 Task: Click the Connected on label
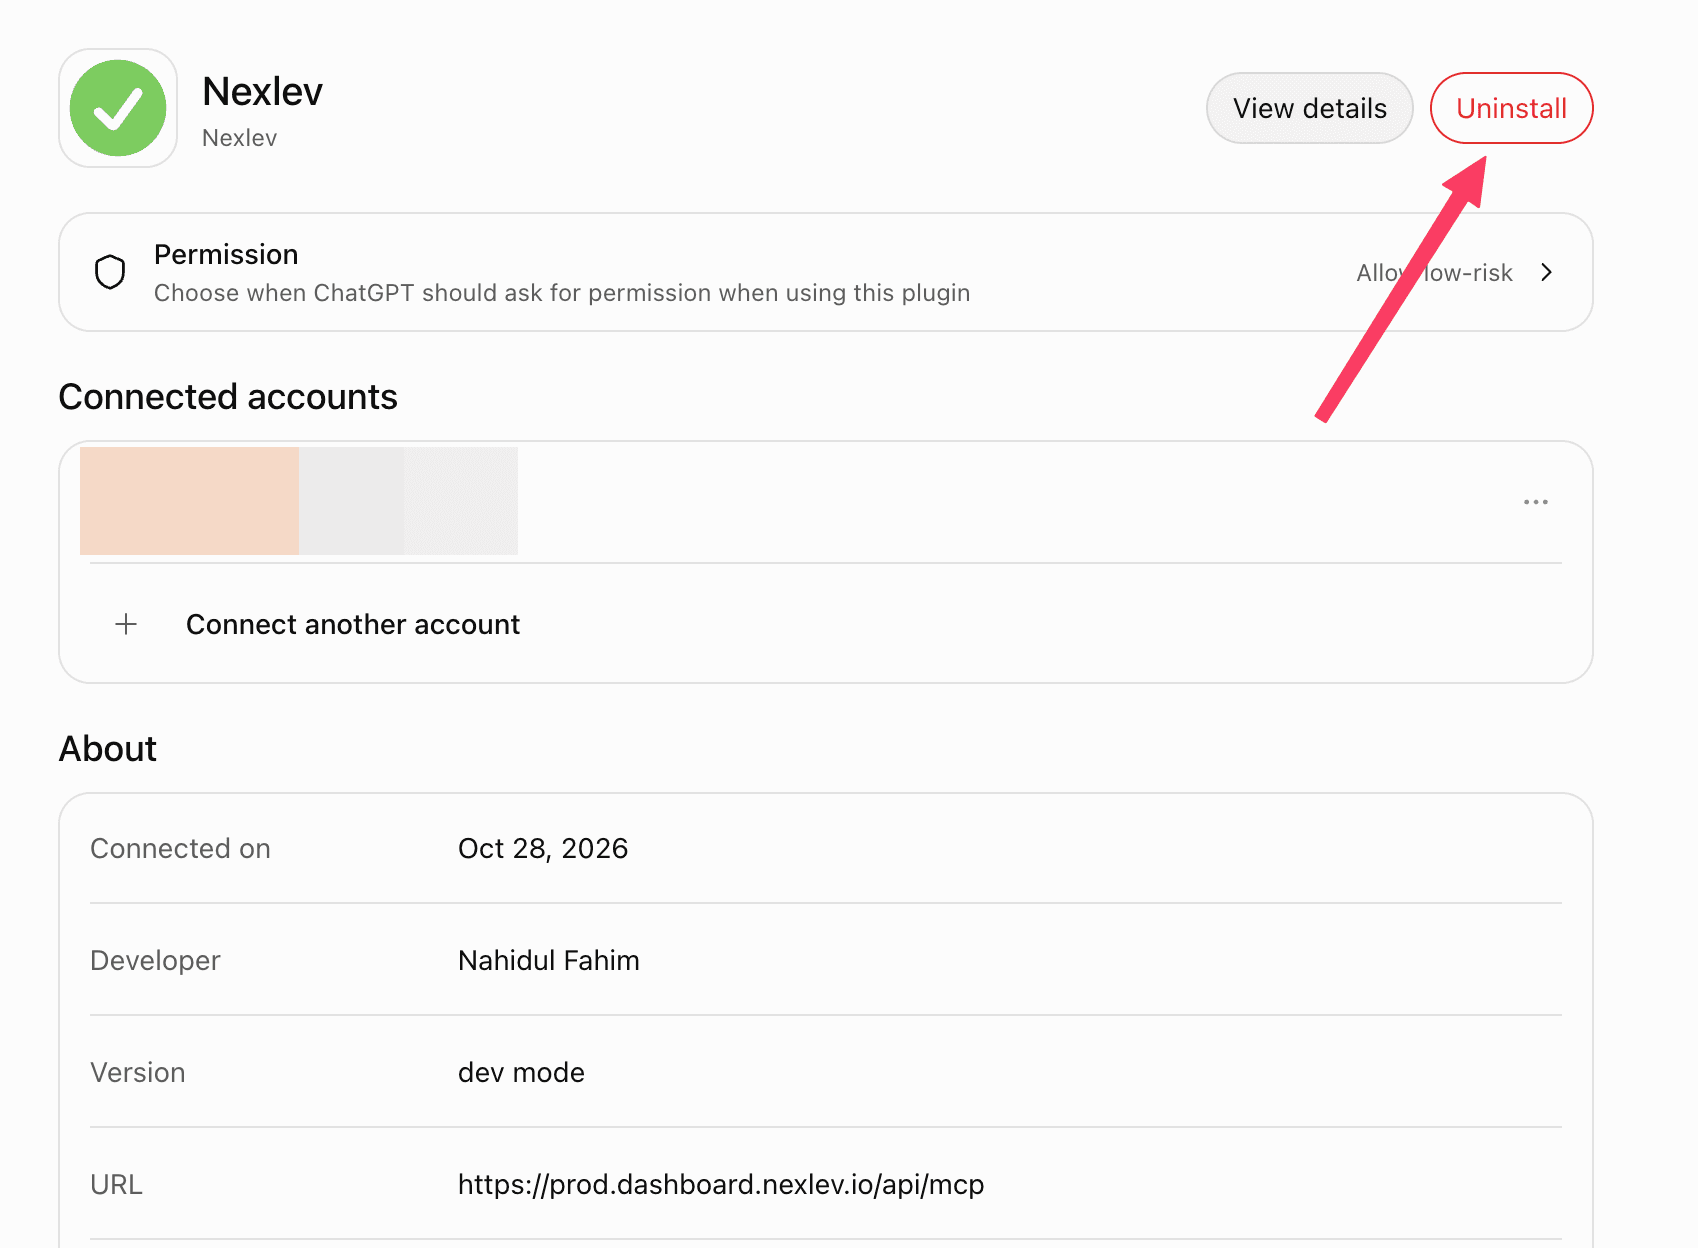coord(180,848)
